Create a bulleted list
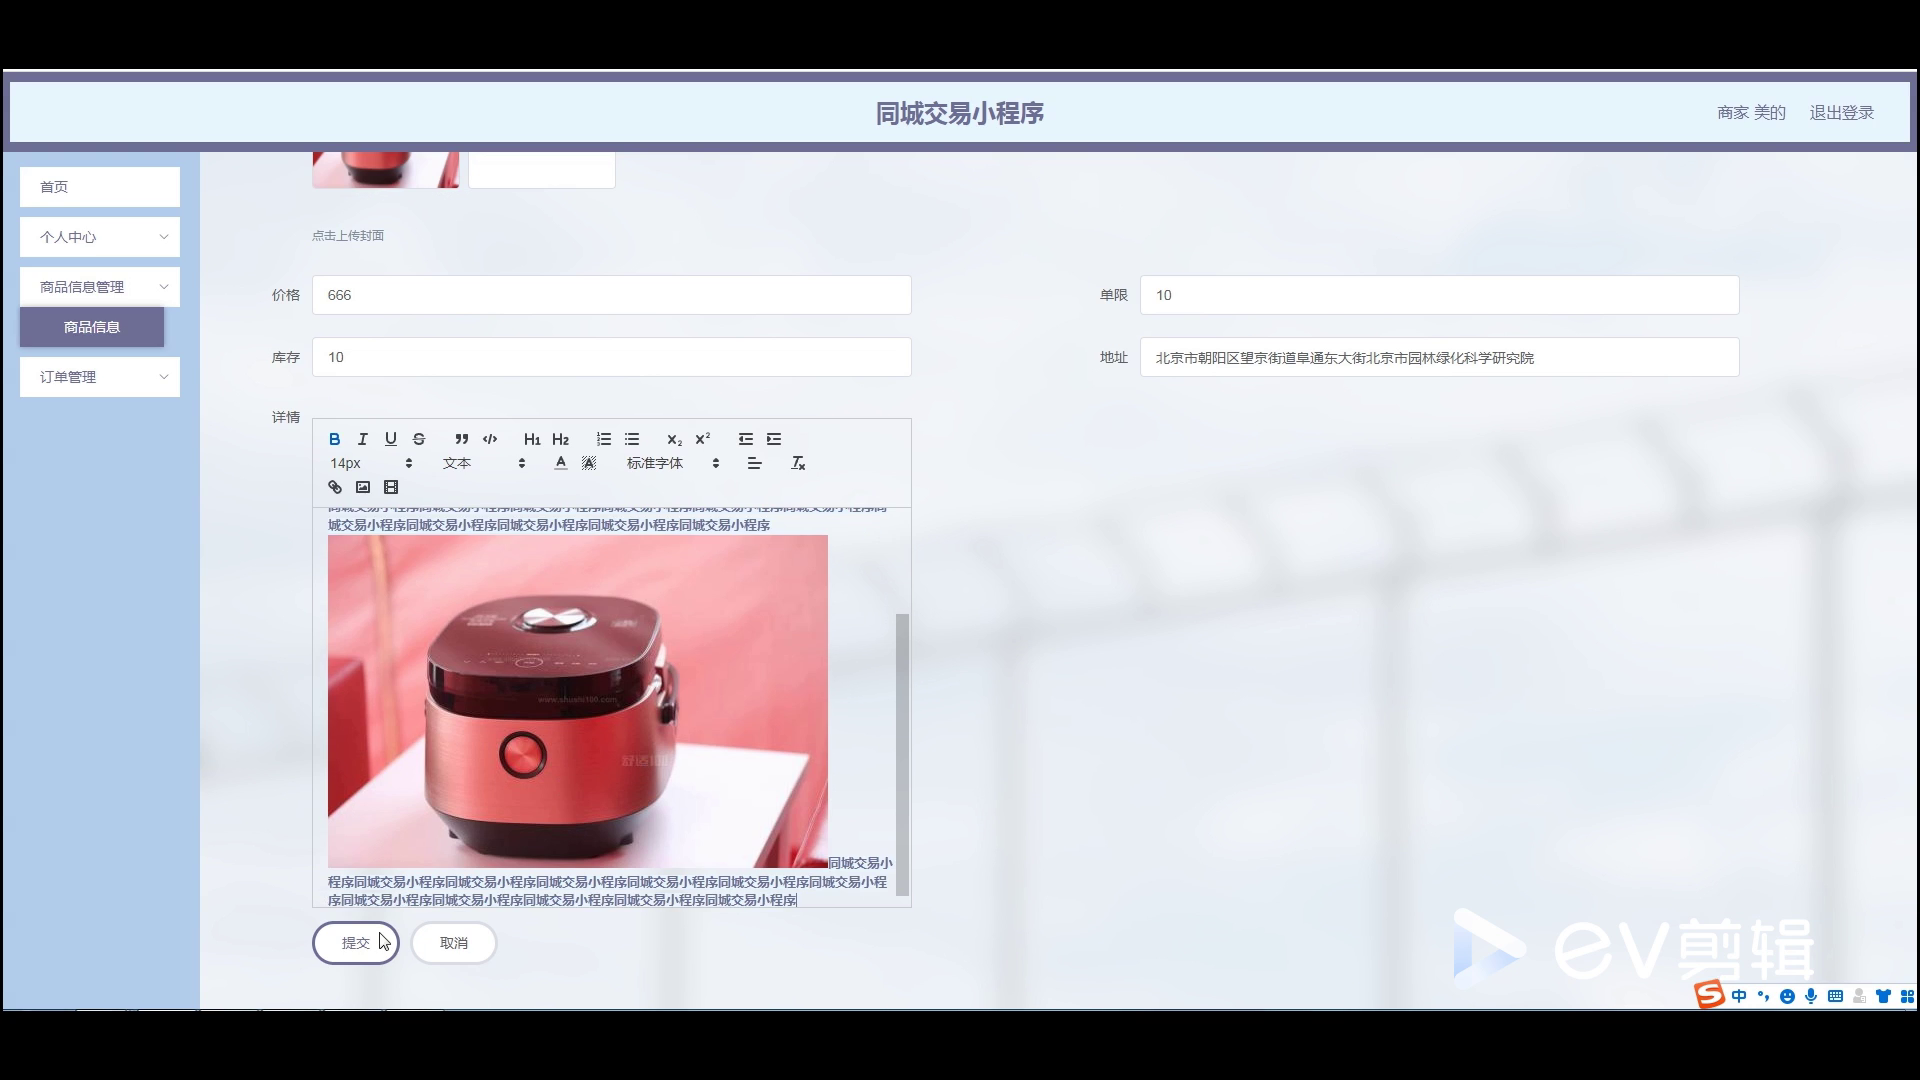 pyautogui.click(x=632, y=439)
